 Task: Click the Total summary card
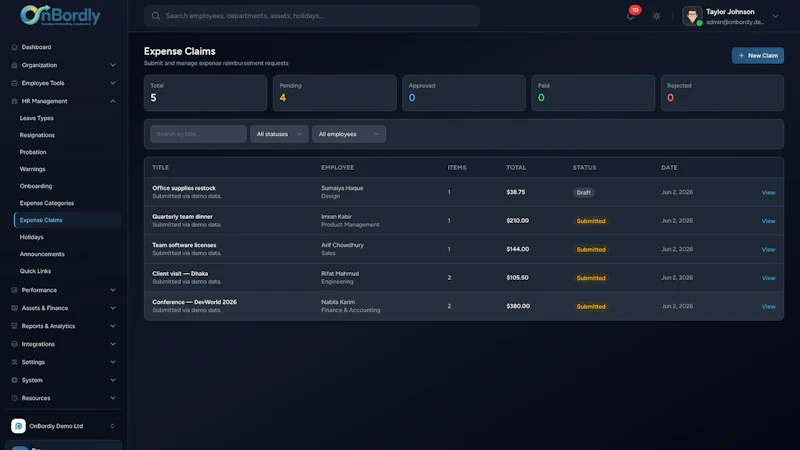coord(206,93)
